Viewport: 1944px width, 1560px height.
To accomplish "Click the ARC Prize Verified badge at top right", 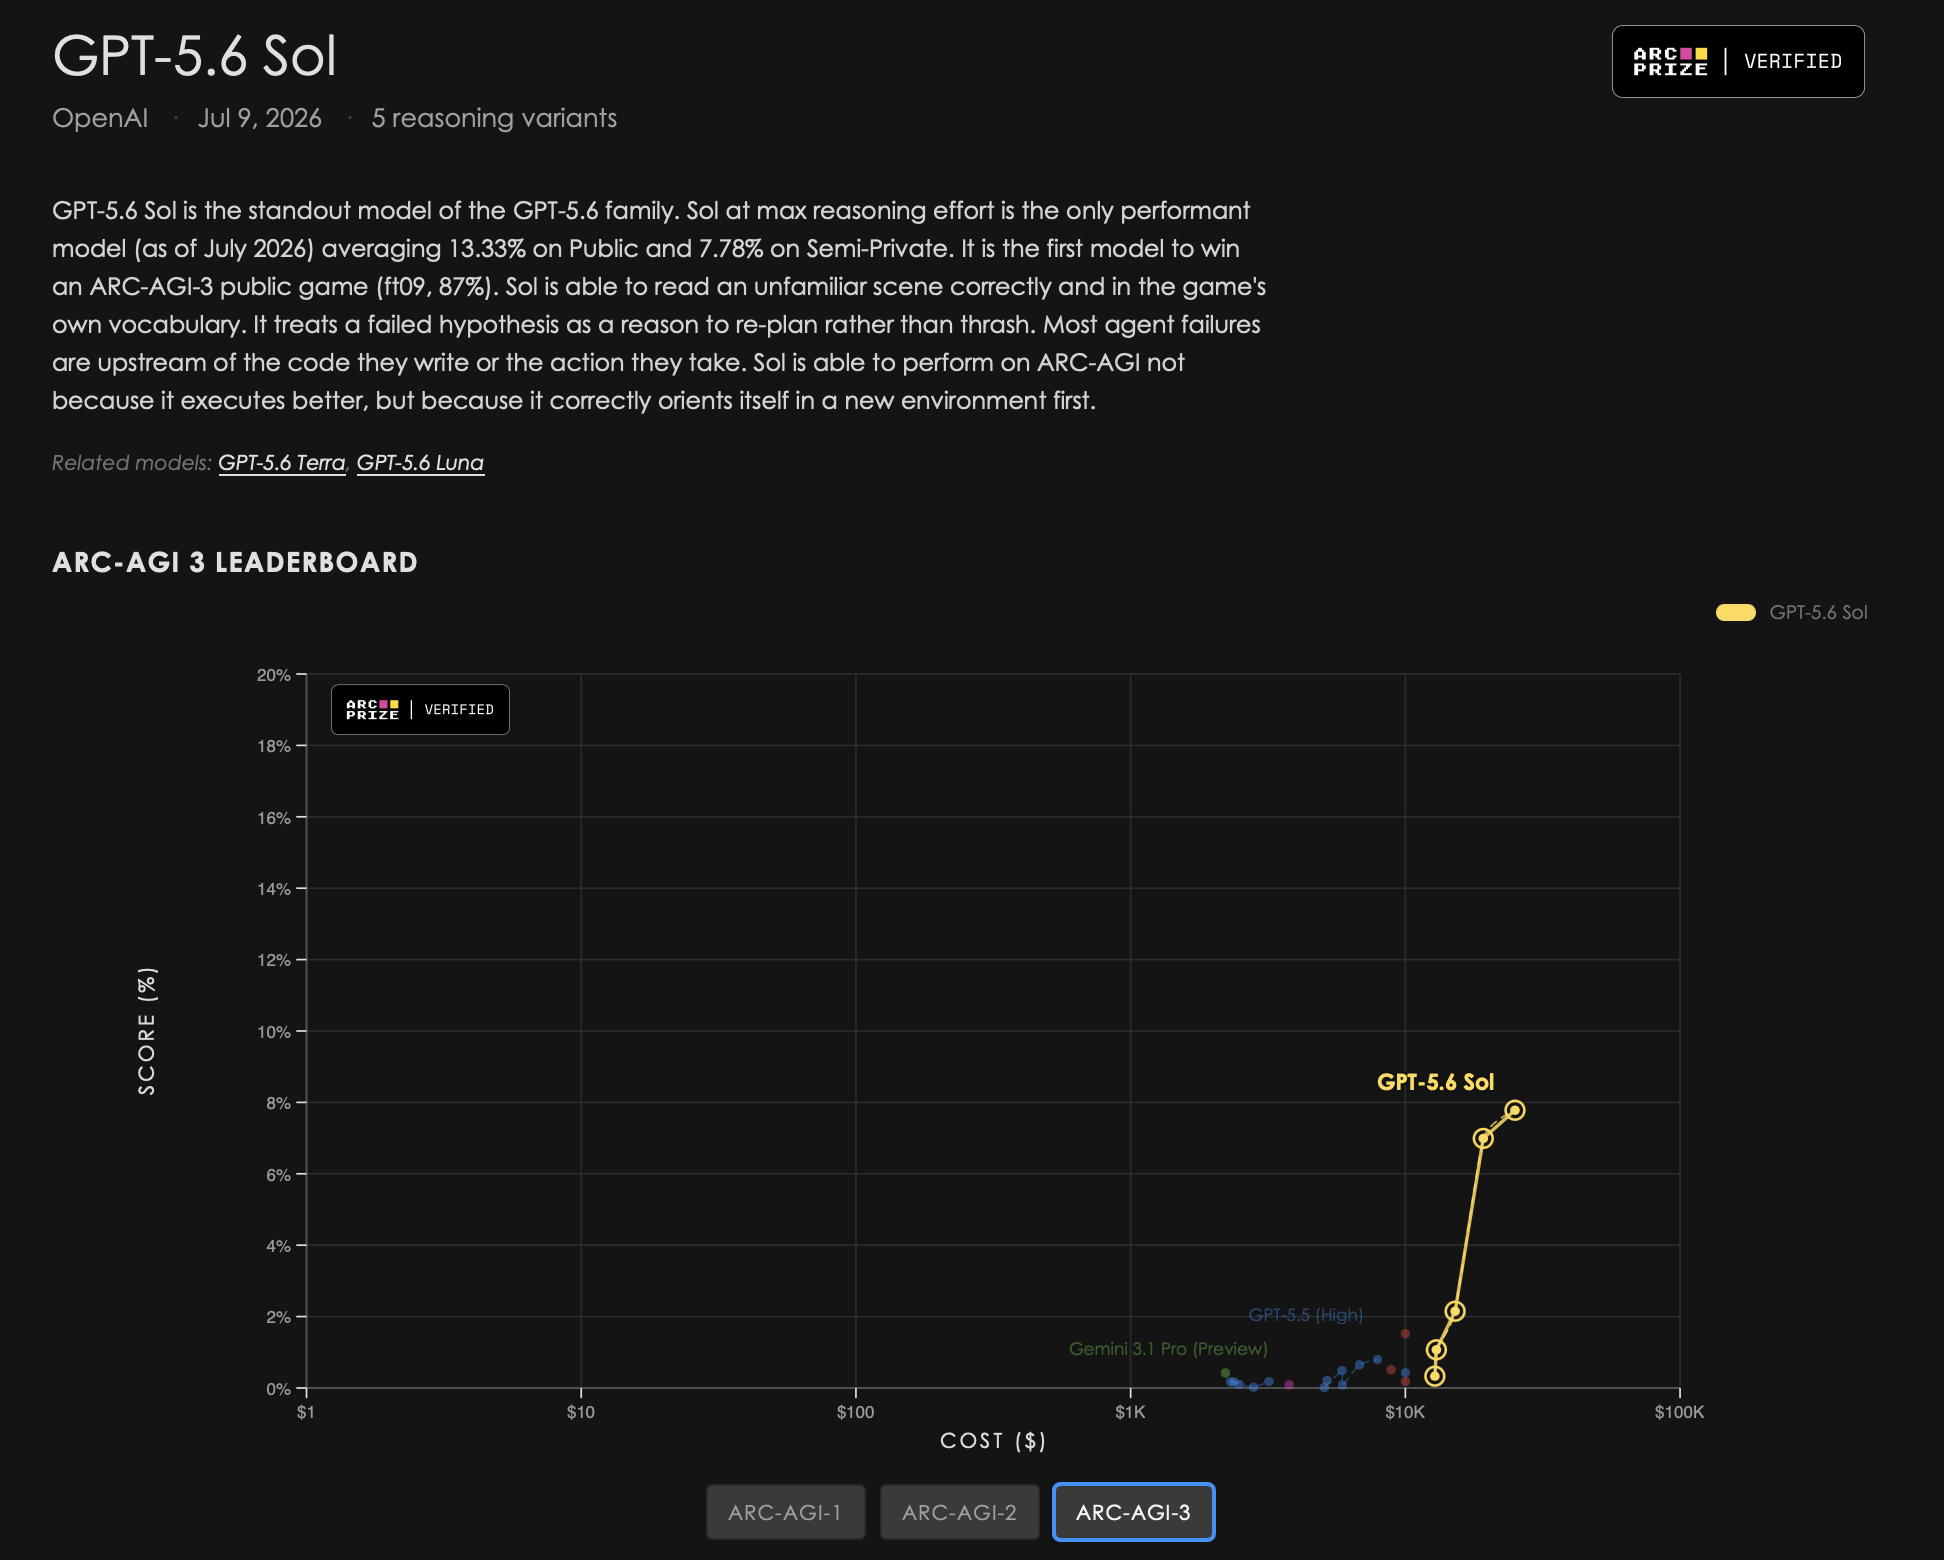I will 1738,61.
